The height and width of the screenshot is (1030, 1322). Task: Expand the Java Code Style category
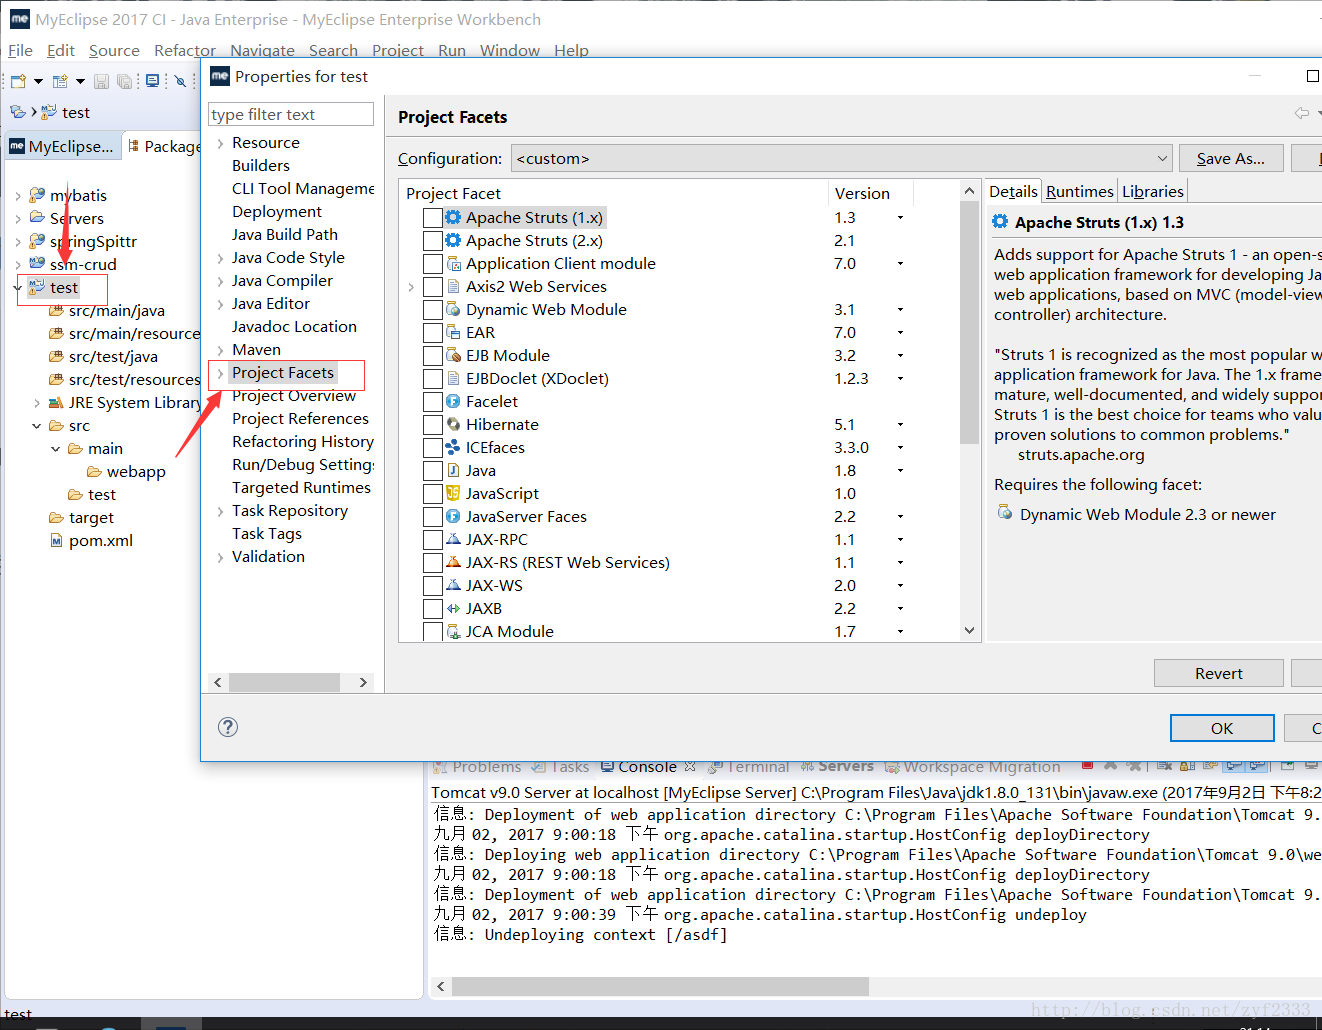220,258
